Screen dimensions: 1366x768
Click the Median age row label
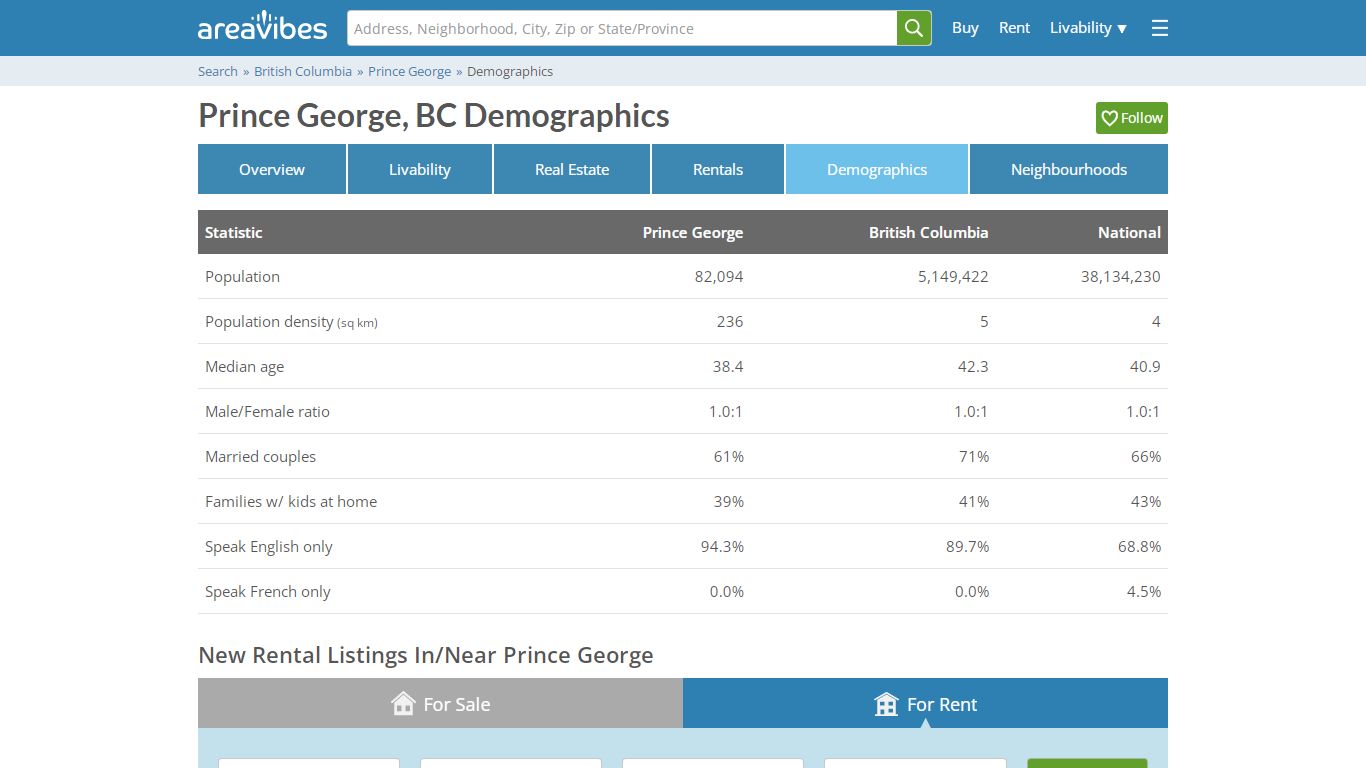pos(245,366)
